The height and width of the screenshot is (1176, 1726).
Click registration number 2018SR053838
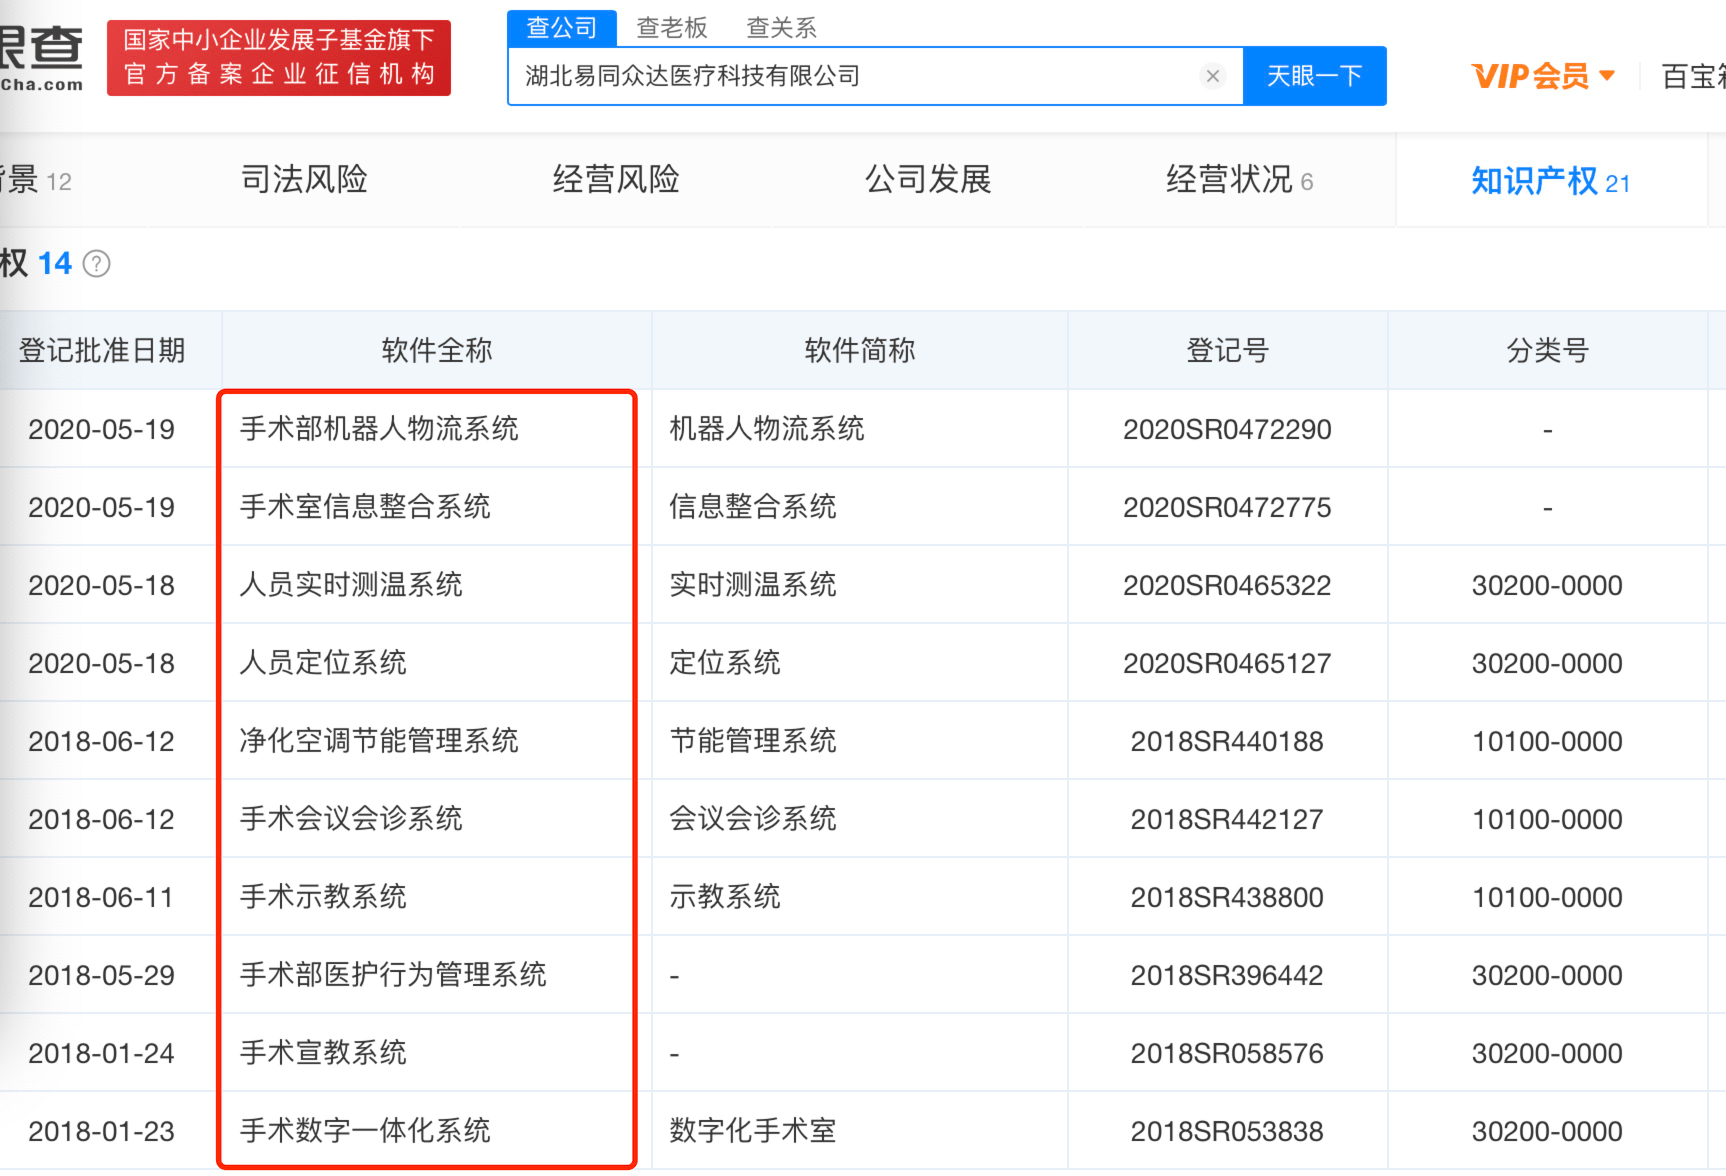click(1227, 1132)
